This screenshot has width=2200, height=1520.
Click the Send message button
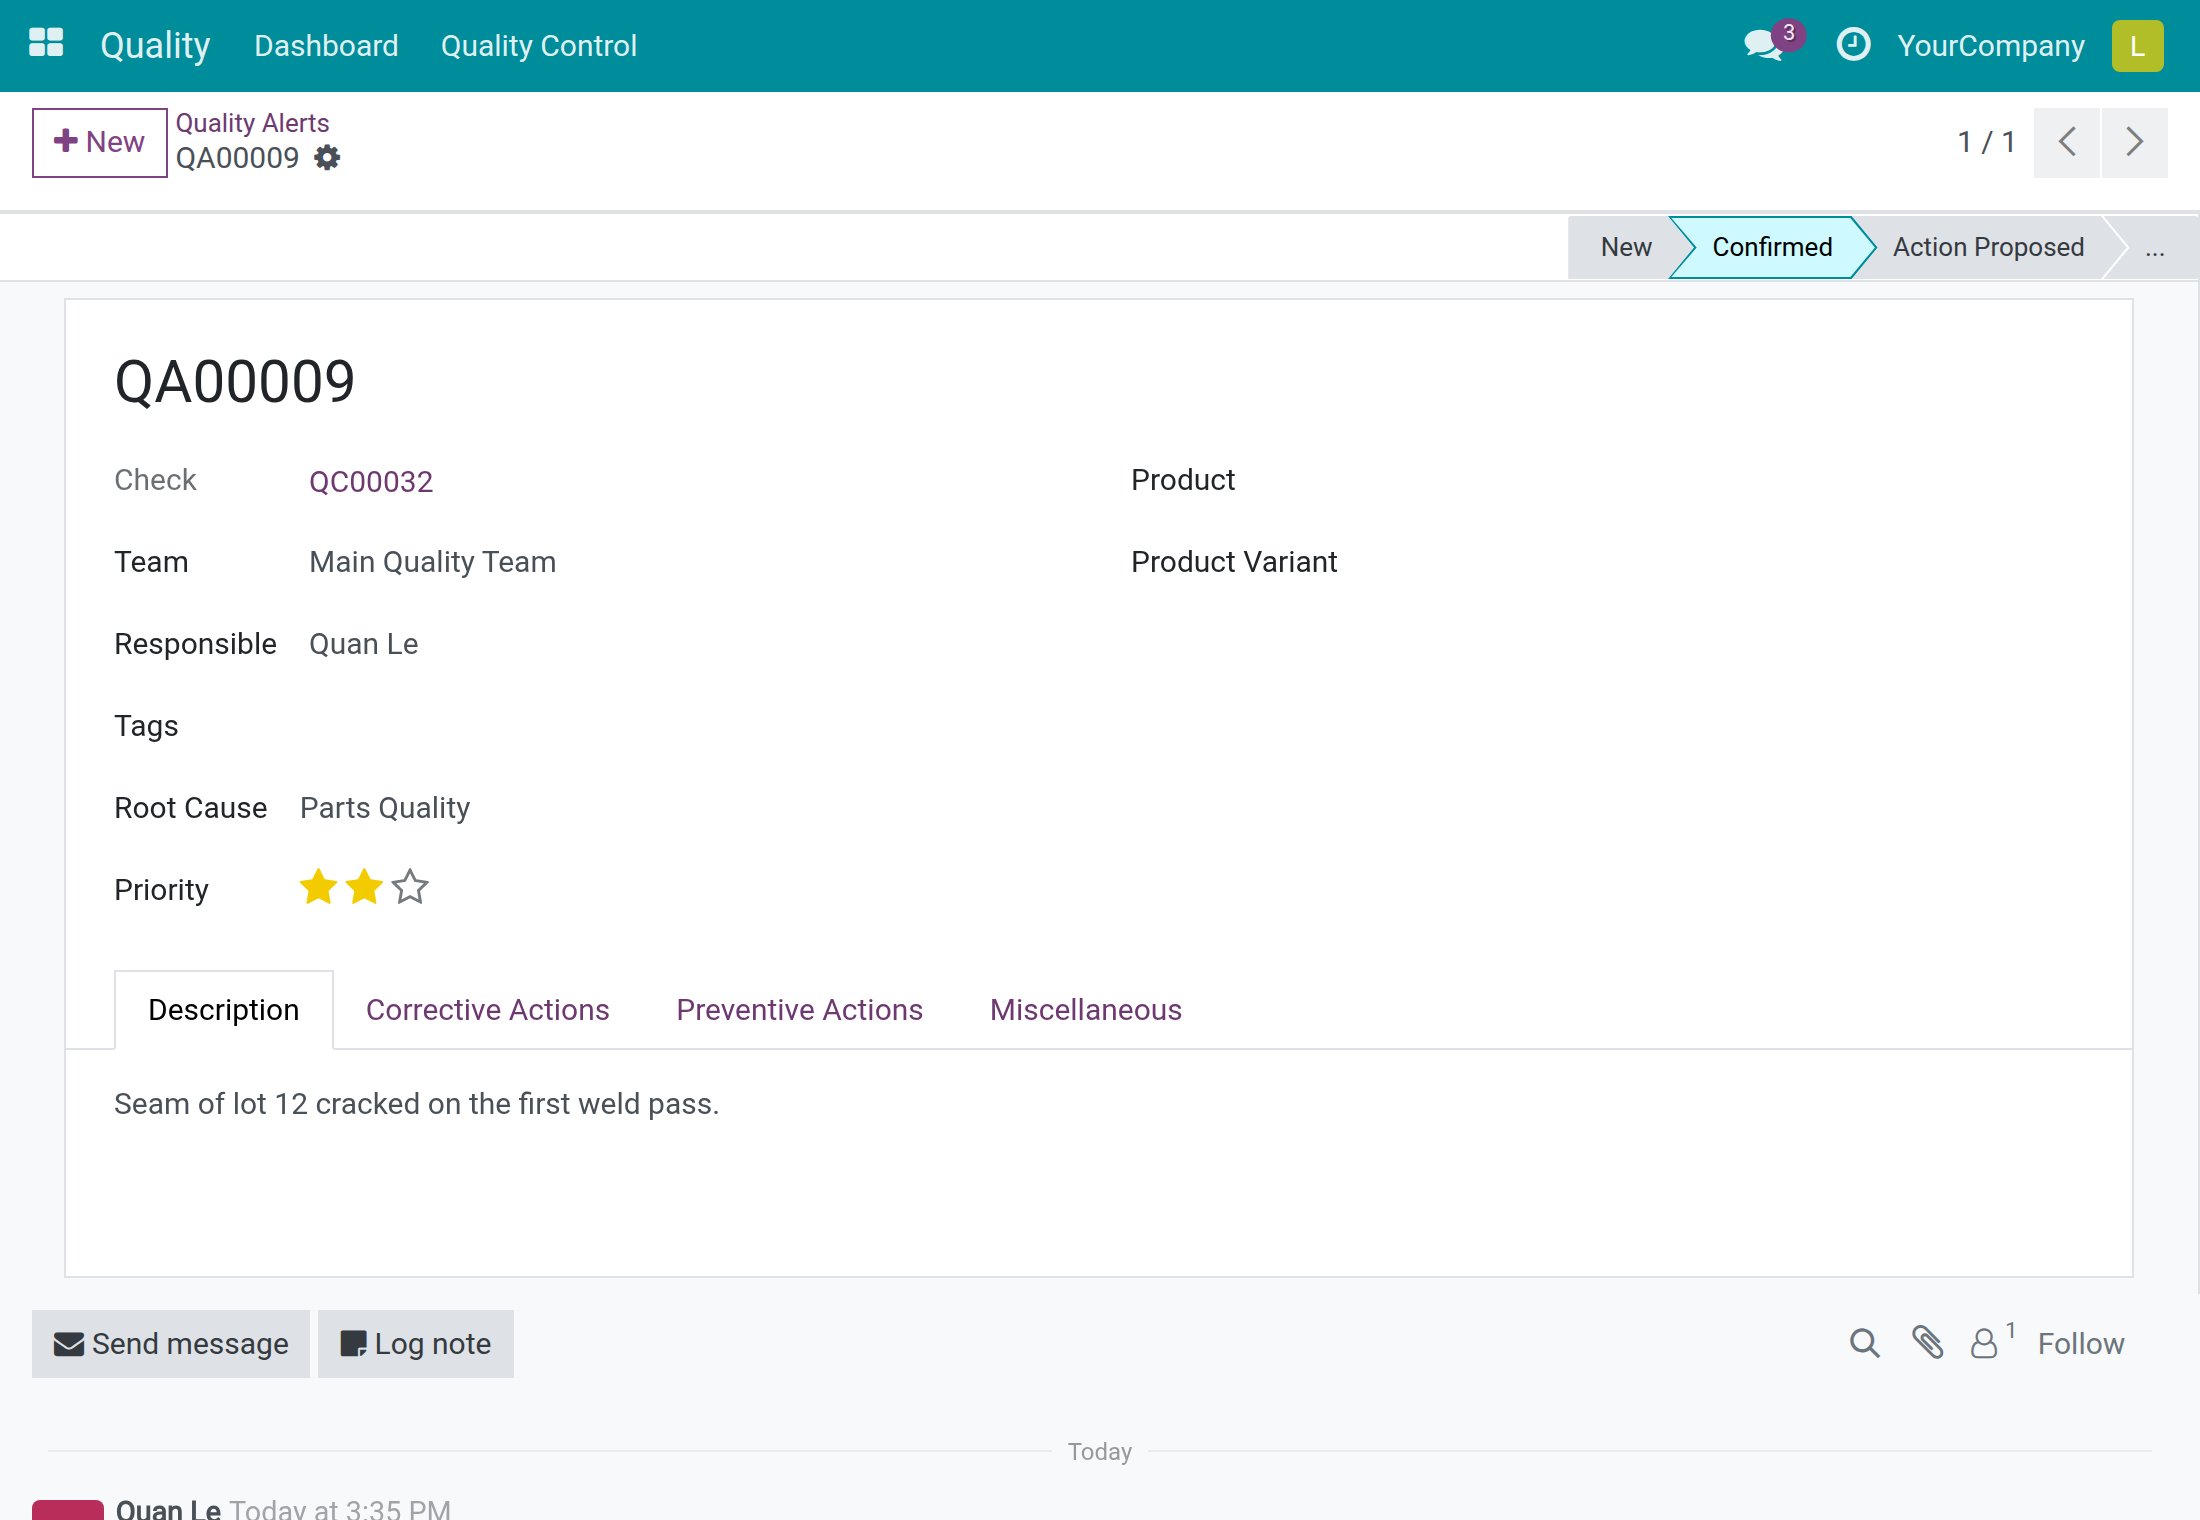171,1344
